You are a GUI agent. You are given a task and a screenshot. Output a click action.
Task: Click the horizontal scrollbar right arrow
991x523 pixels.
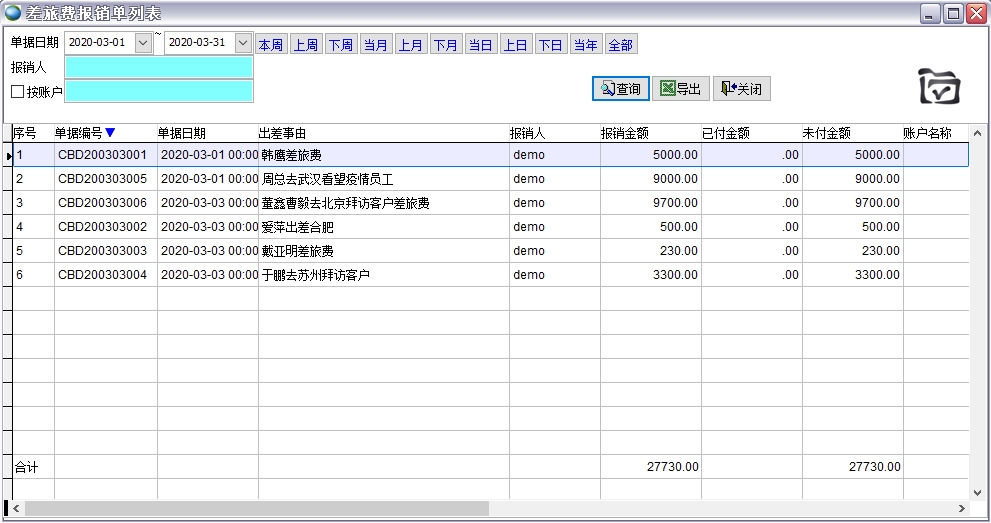point(963,508)
